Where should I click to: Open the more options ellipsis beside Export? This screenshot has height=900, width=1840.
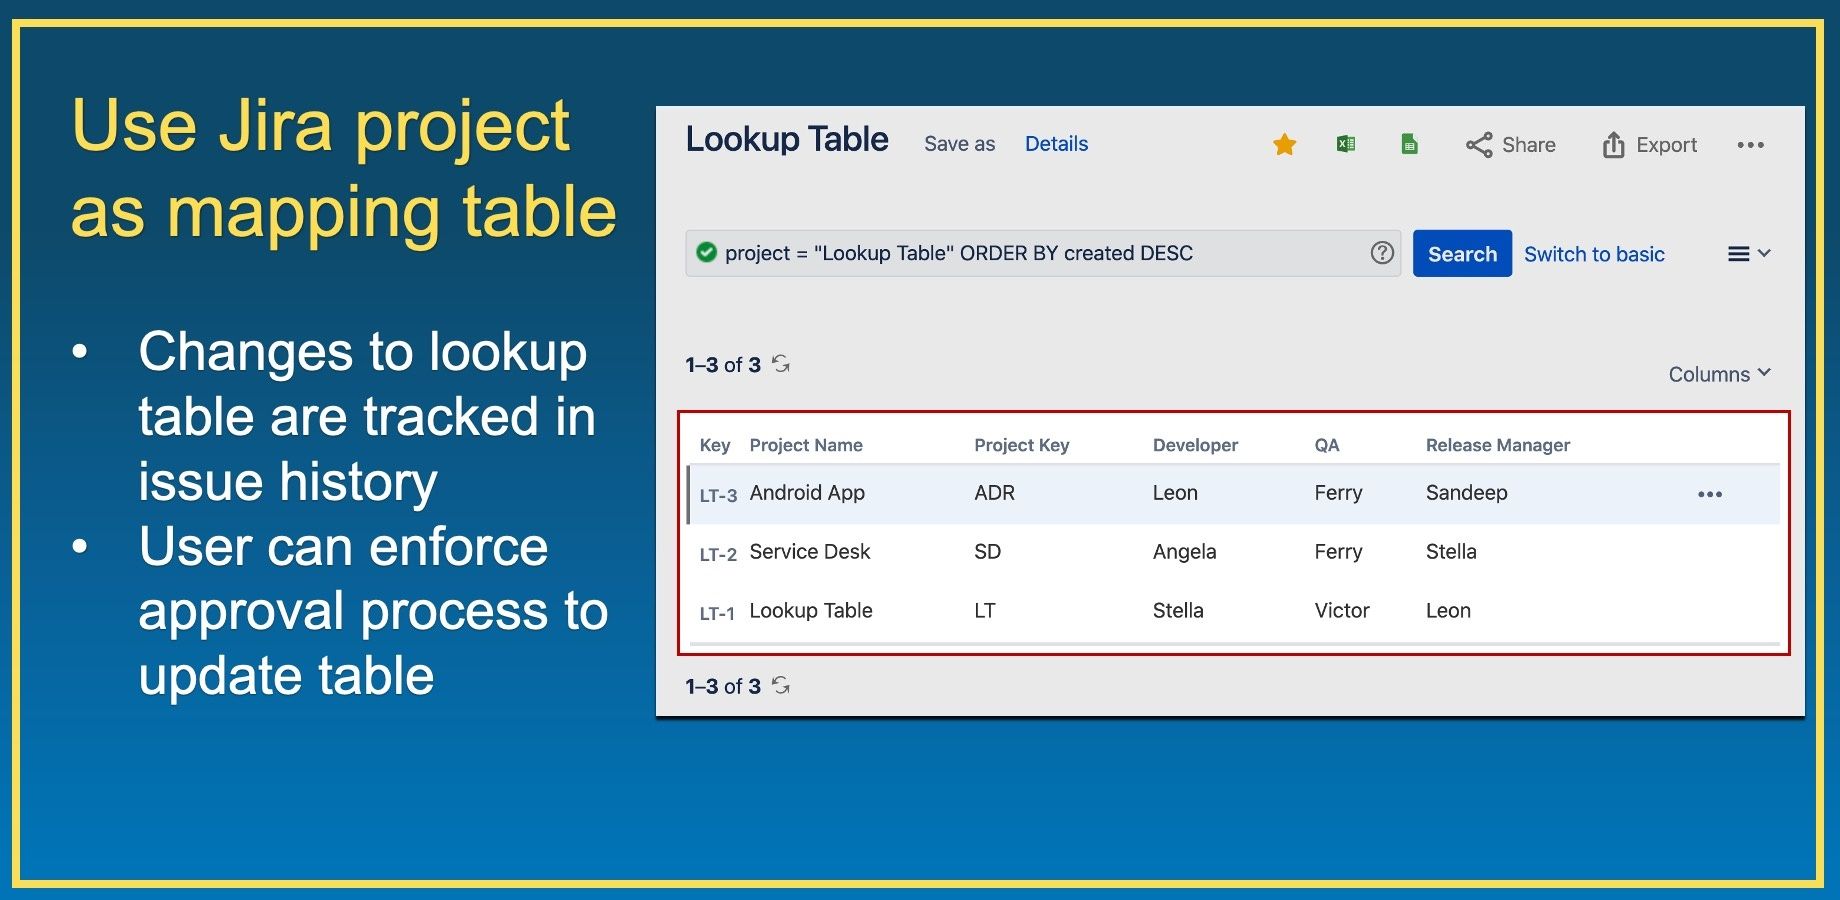1750,145
